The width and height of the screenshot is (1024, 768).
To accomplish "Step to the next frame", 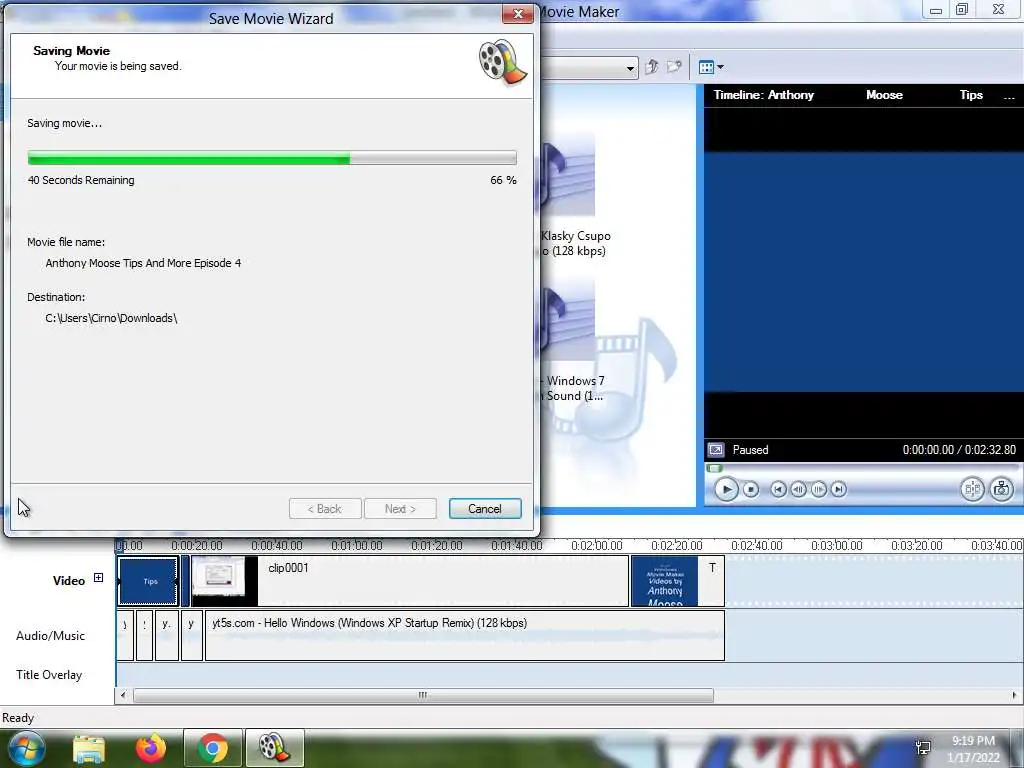I will tap(818, 489).
